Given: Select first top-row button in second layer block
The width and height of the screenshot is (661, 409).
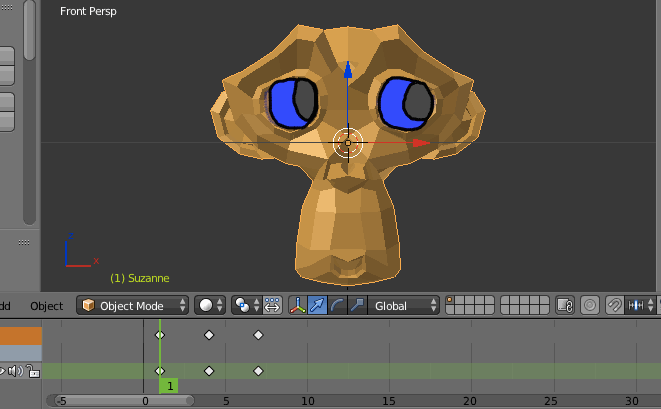Looking at the screenshot, I should [505, 301].
